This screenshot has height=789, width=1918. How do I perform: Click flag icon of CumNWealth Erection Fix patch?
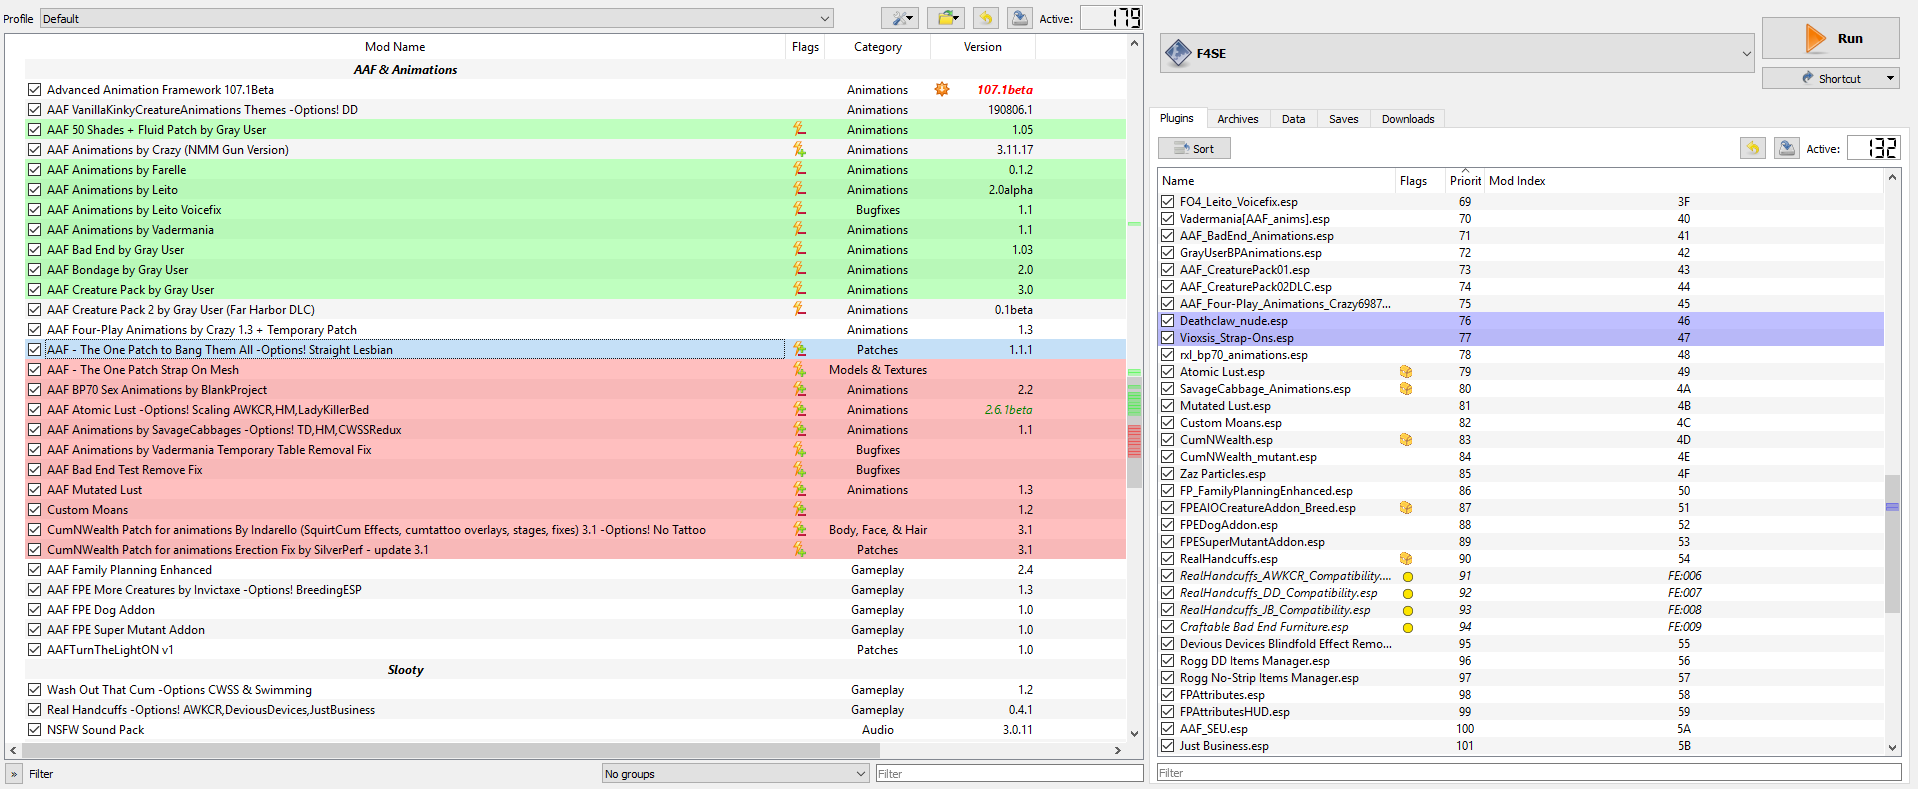point(799,549)
